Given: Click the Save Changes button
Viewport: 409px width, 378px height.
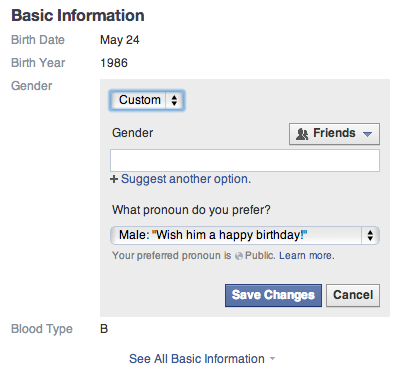Looking at the screenshot, I should [x=273, y=295].
